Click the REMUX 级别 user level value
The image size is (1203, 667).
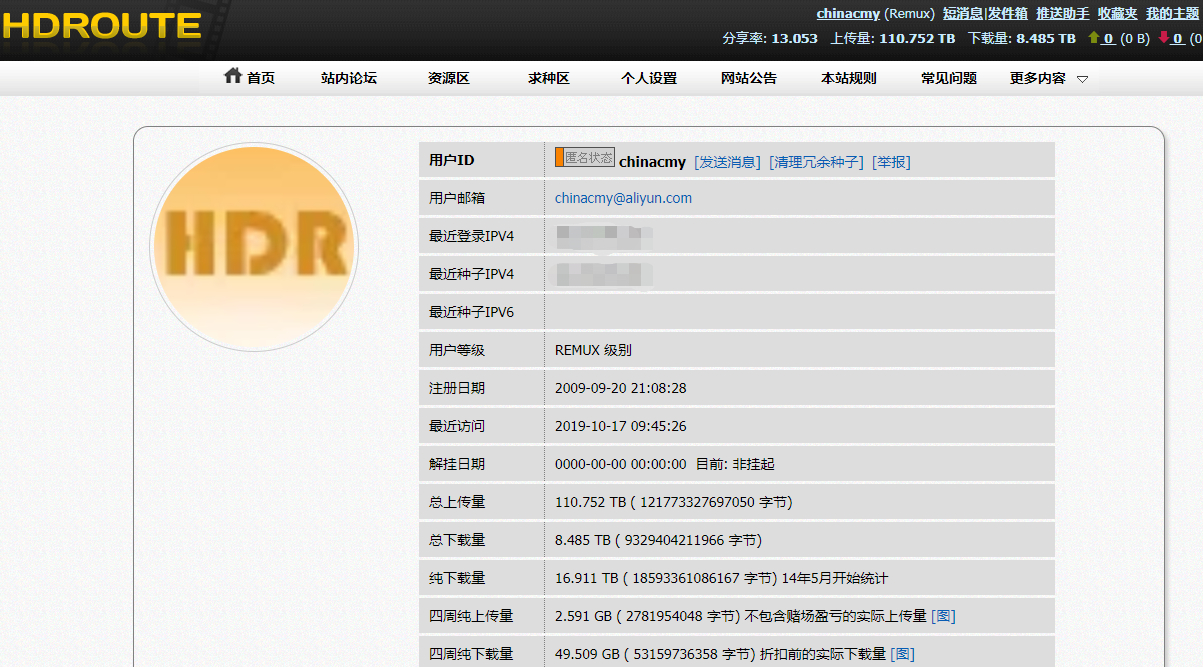coord(593,350)
